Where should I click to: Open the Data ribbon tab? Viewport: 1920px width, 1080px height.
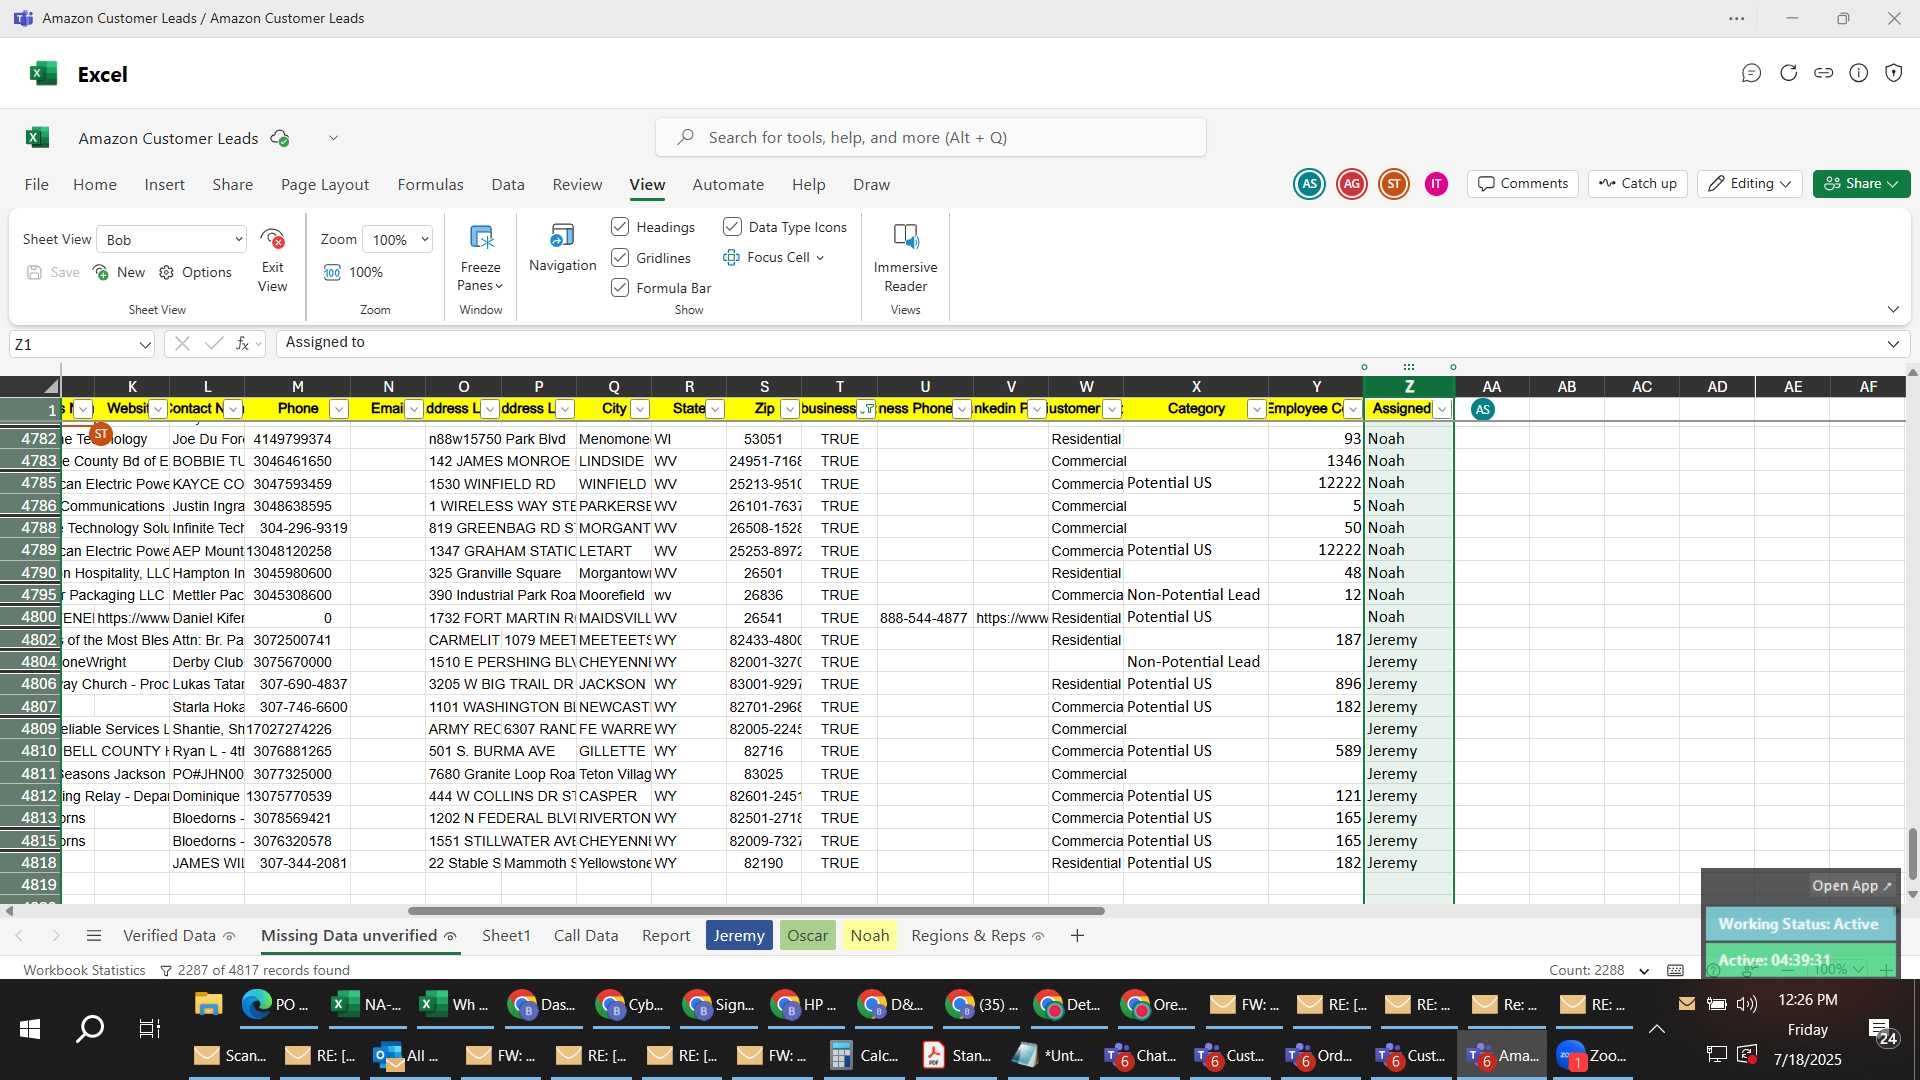coord(508,185)
